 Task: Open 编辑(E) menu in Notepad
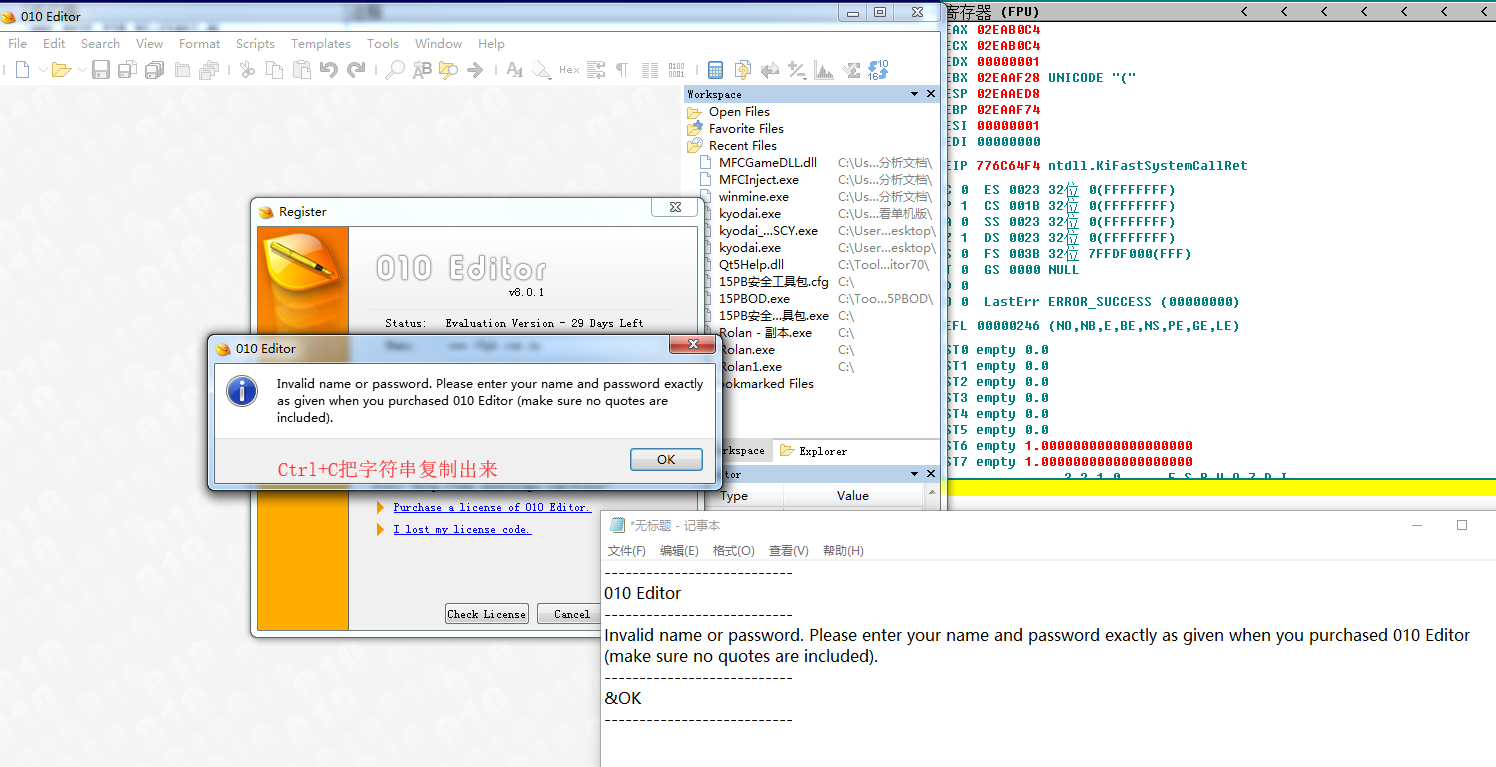(679, 551)
